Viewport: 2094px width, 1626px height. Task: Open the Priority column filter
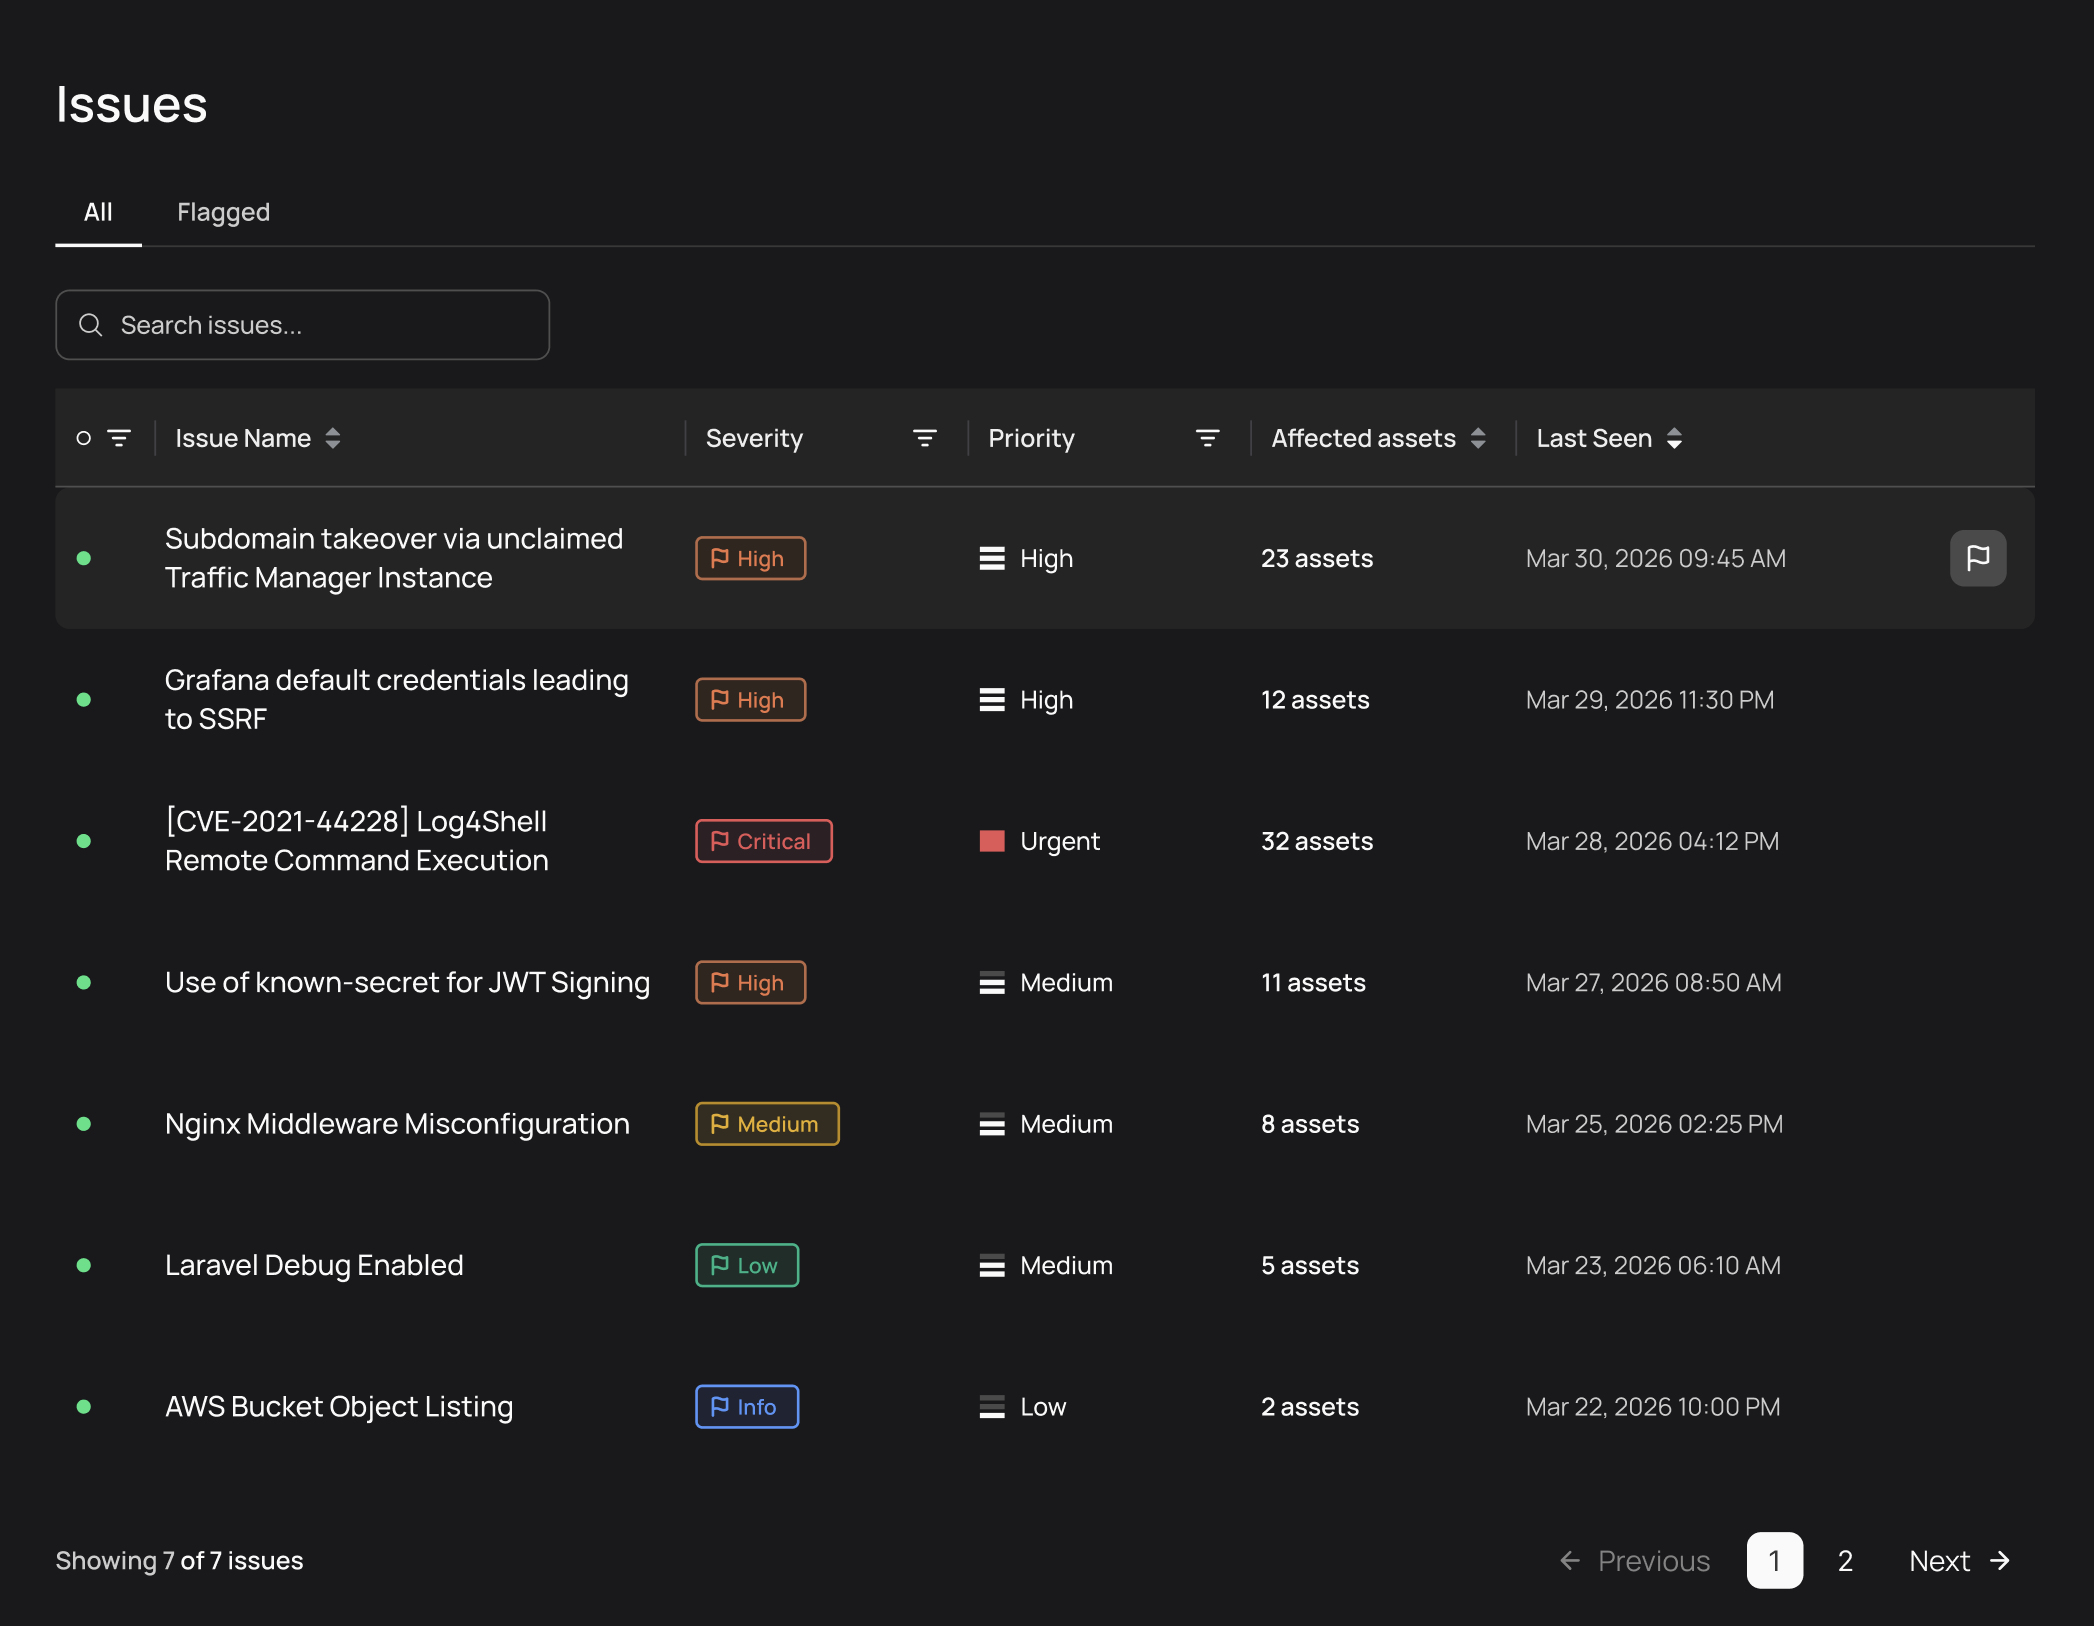(1207, 438)
